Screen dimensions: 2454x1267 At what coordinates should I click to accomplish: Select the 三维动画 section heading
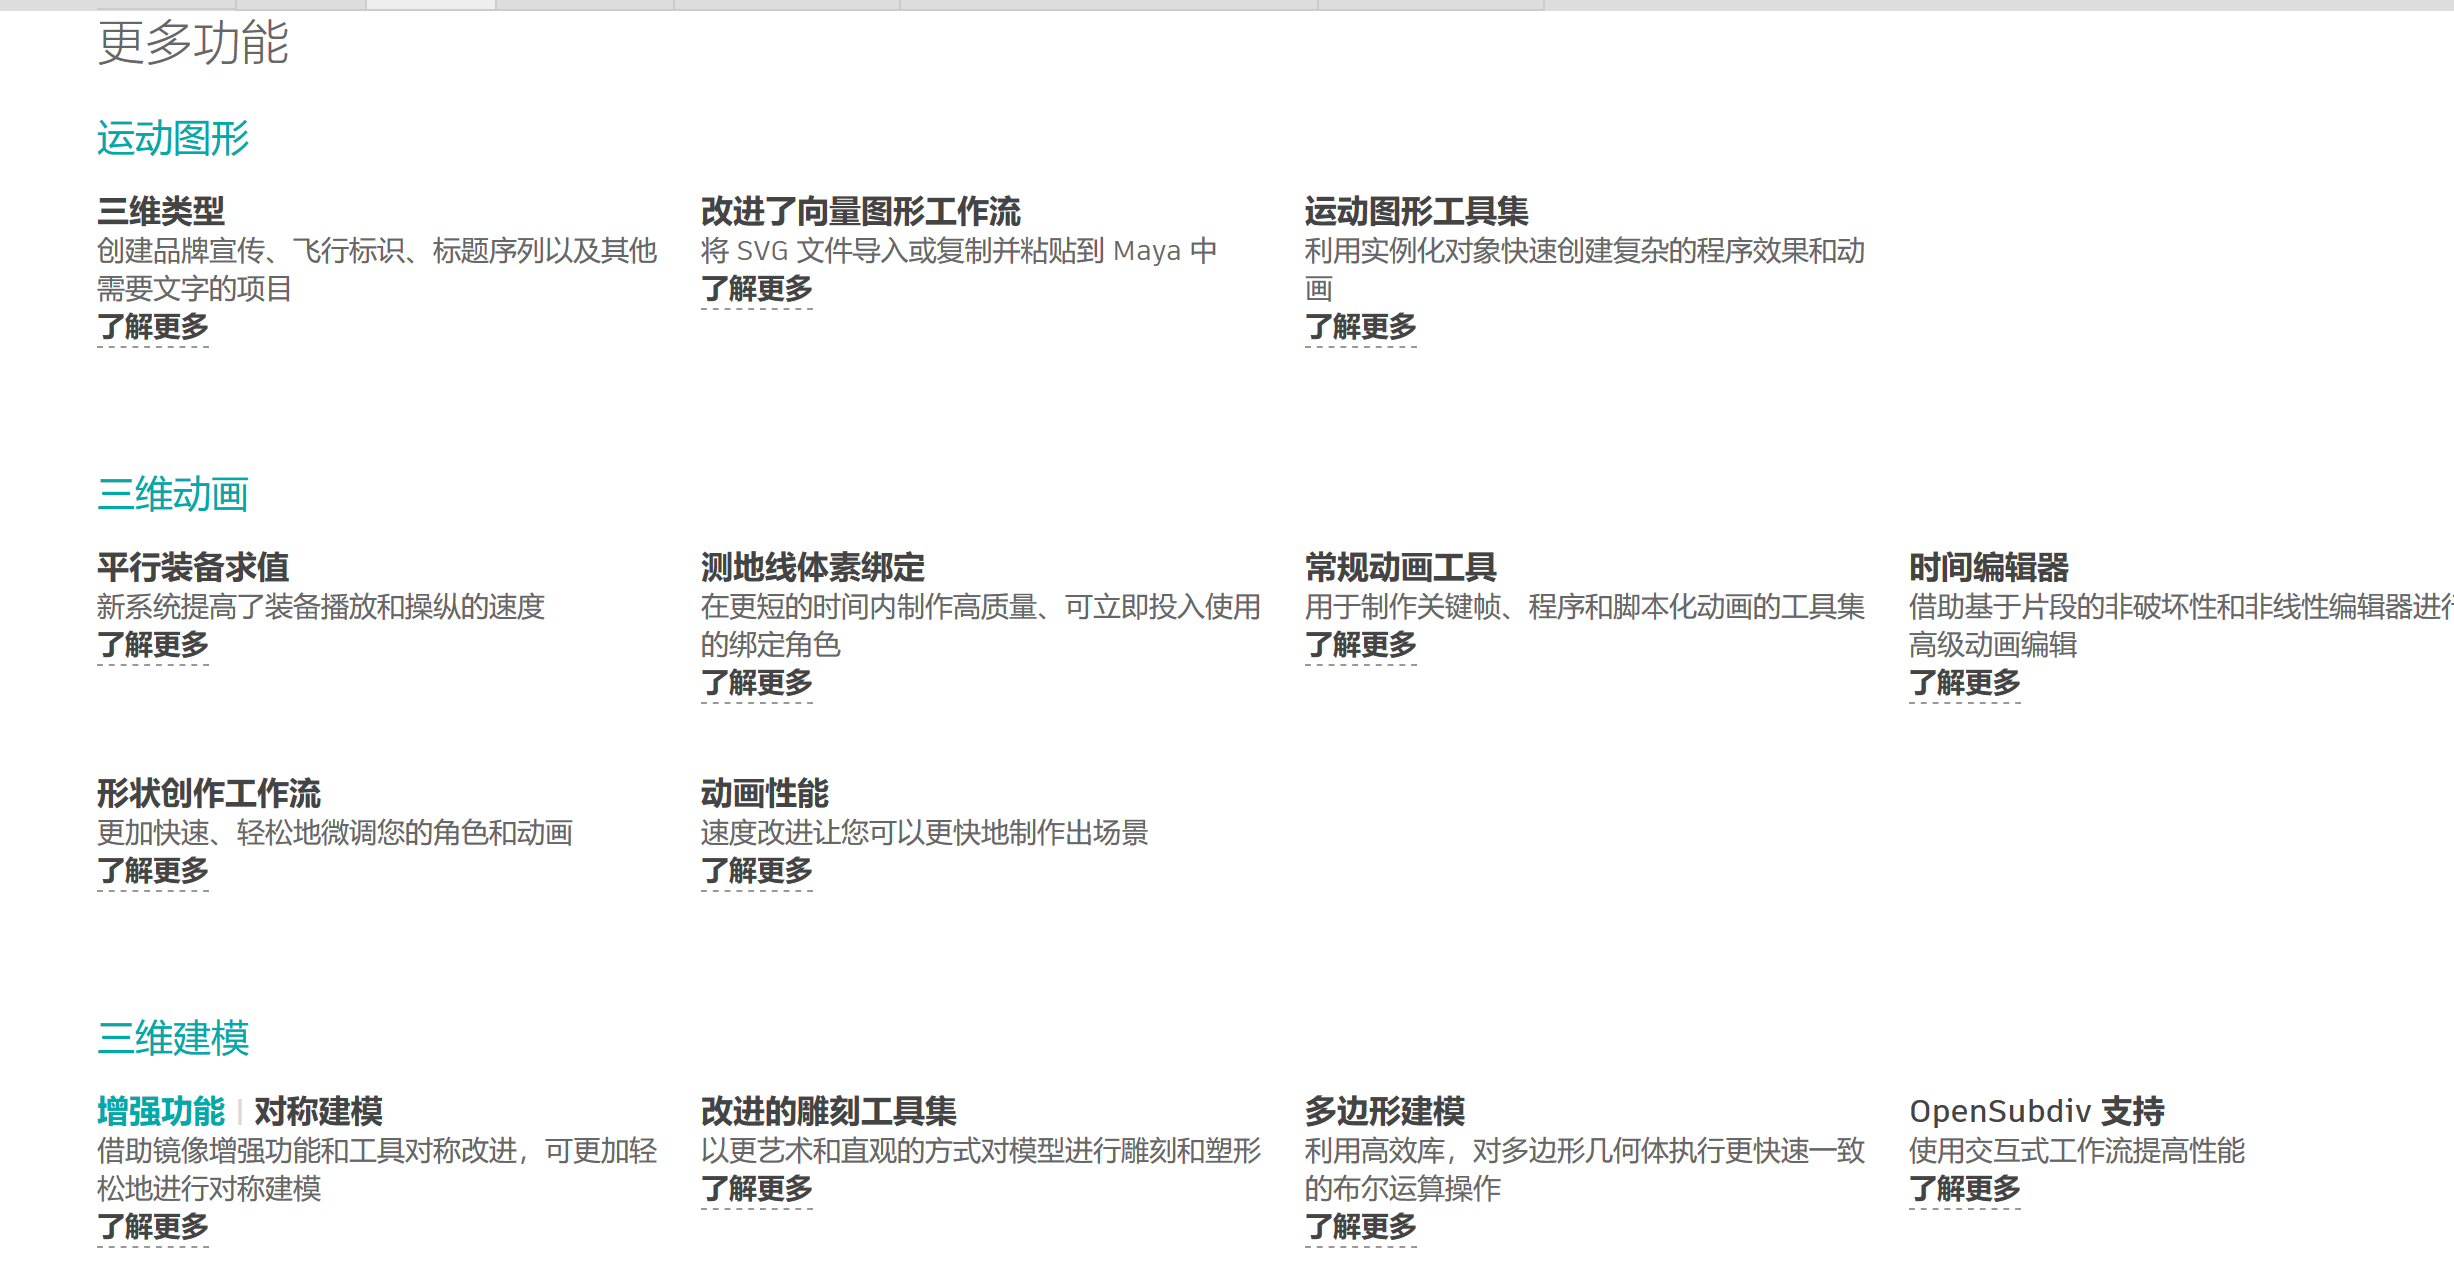(x=173, y=494)
